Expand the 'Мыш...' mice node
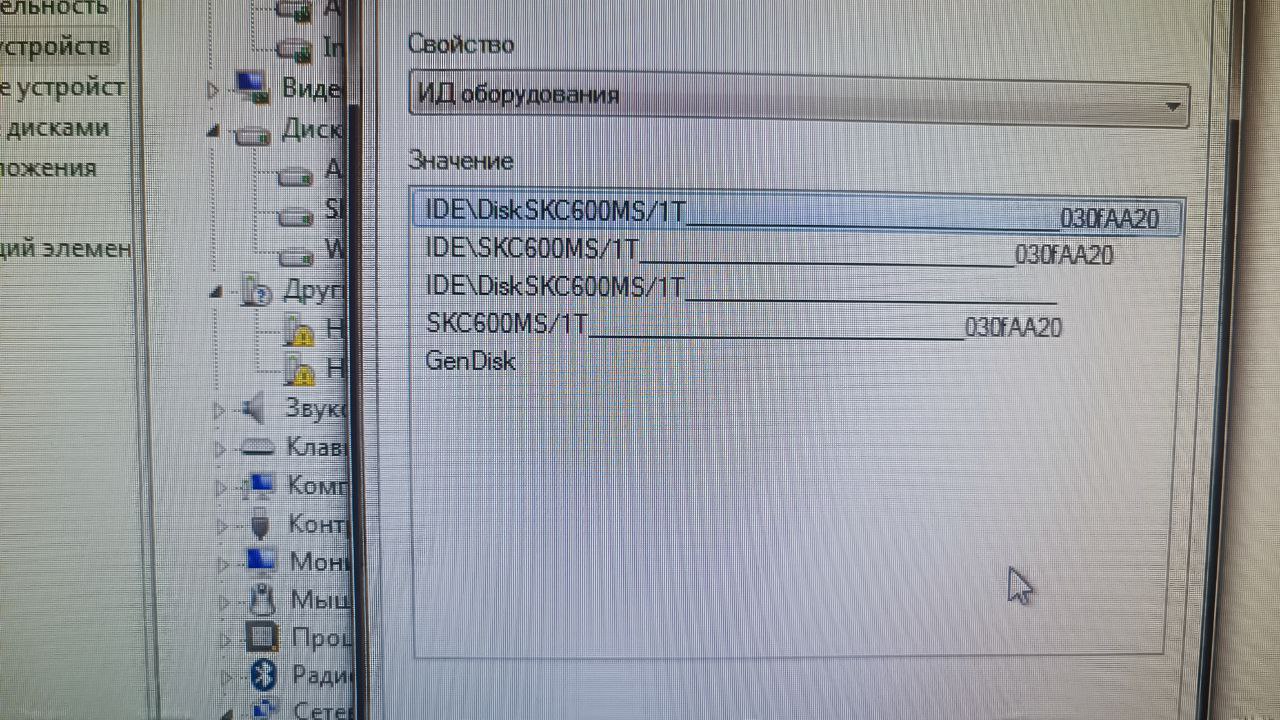The width and height of the screenshot is (1280, 720). click(x=222, y=601)
